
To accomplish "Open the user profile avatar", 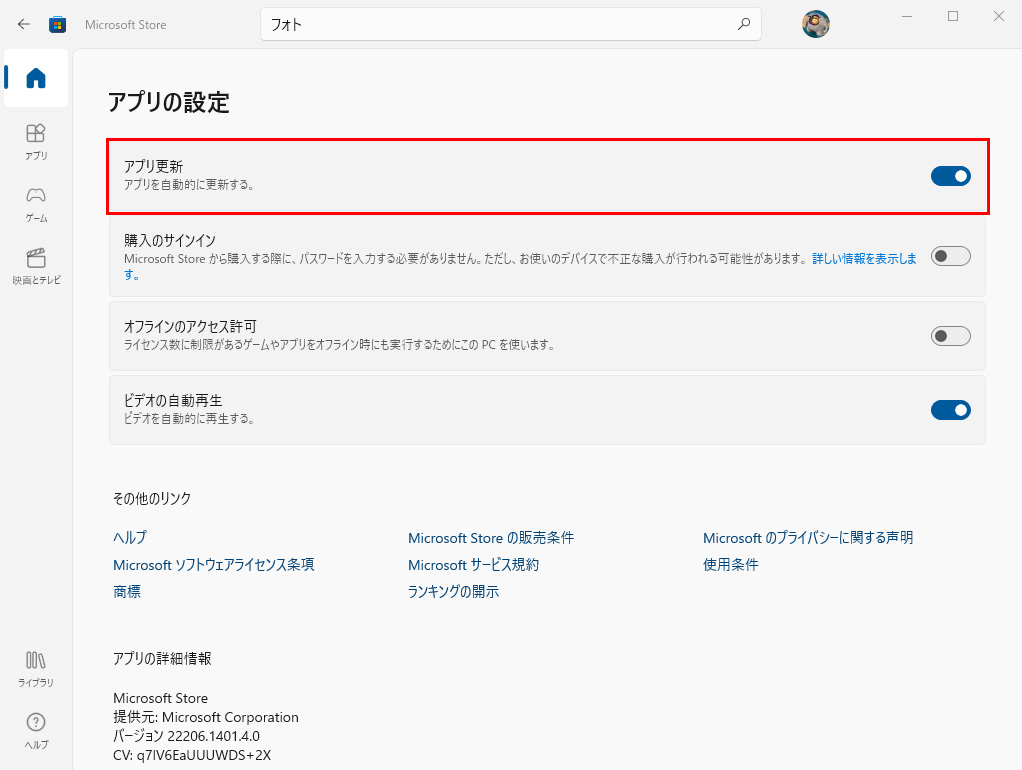I will [815, 24].
